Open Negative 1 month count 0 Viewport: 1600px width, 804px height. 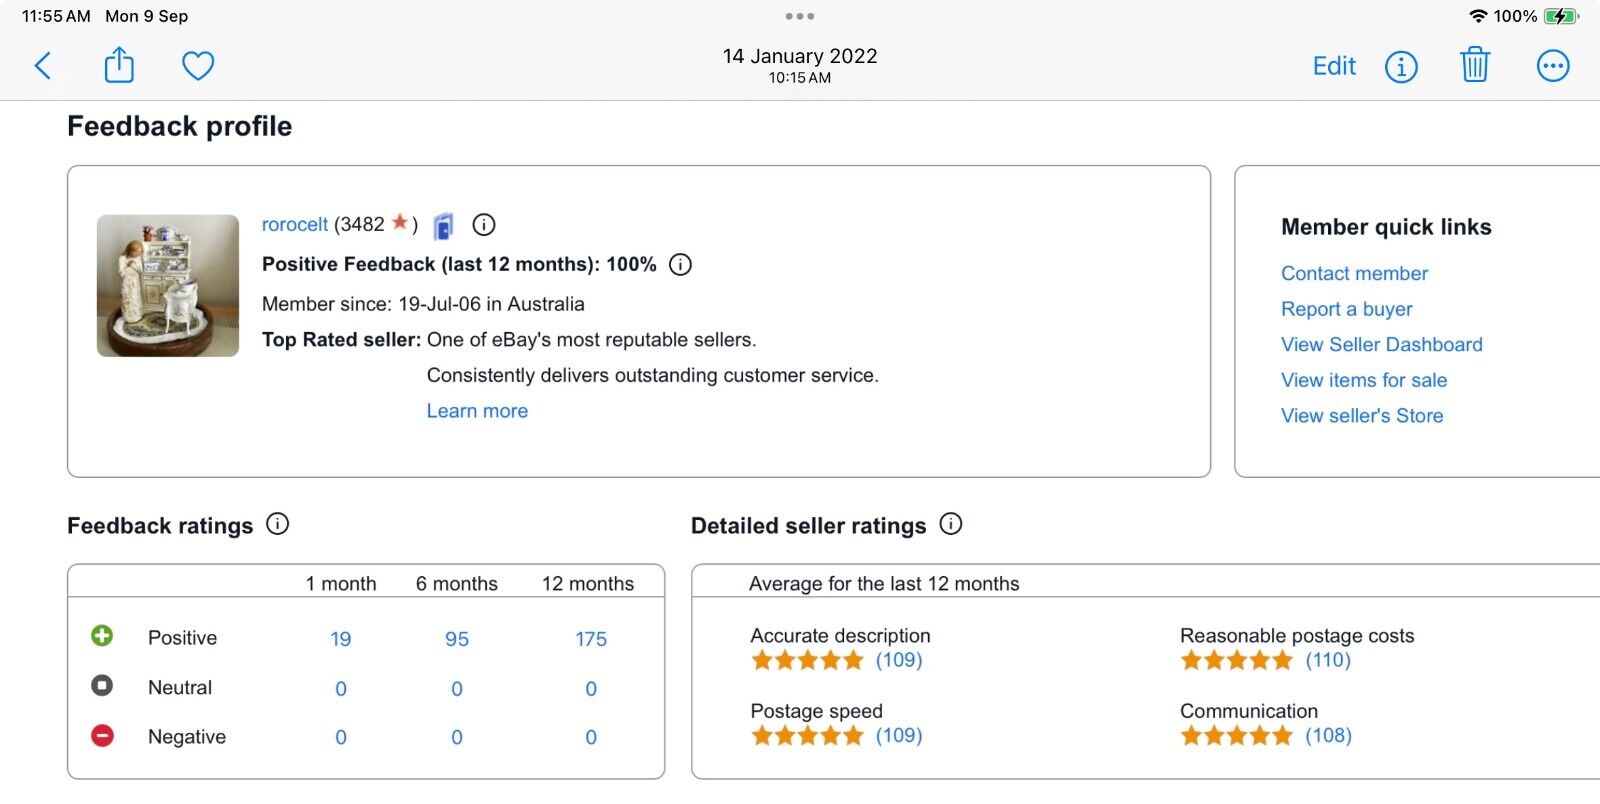(341, 738)
